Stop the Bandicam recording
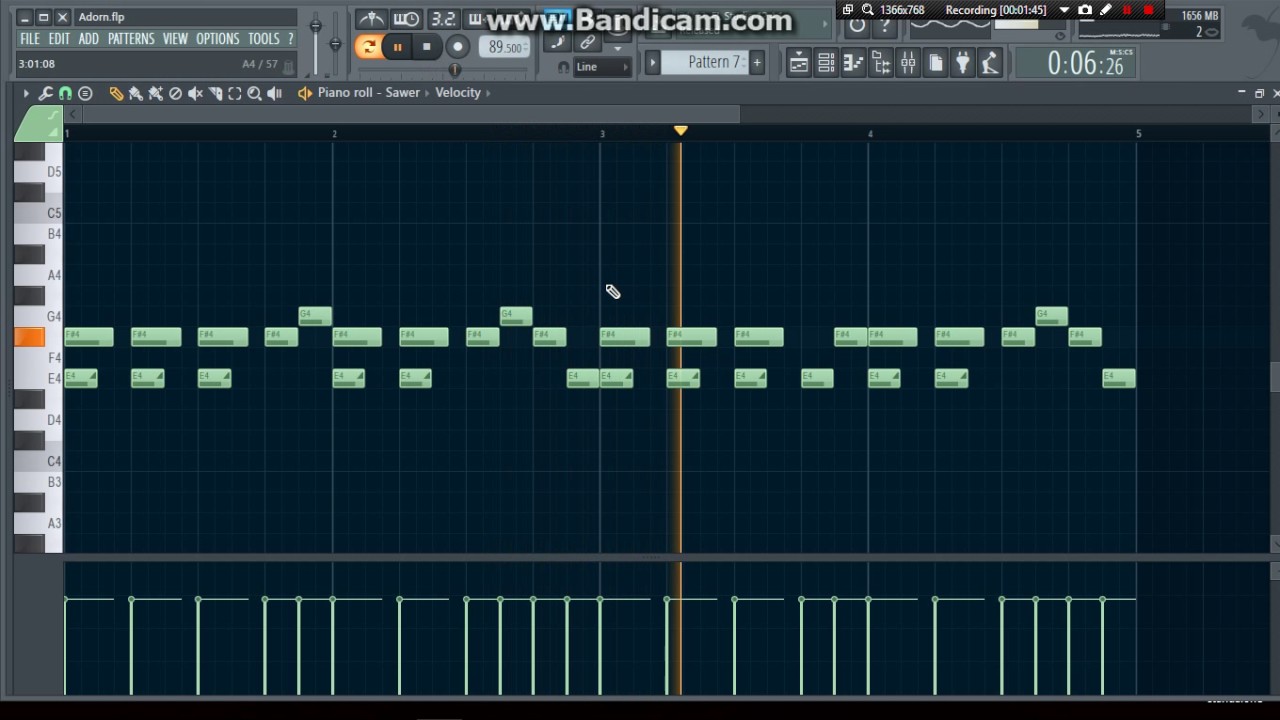 click(1148, 10)
